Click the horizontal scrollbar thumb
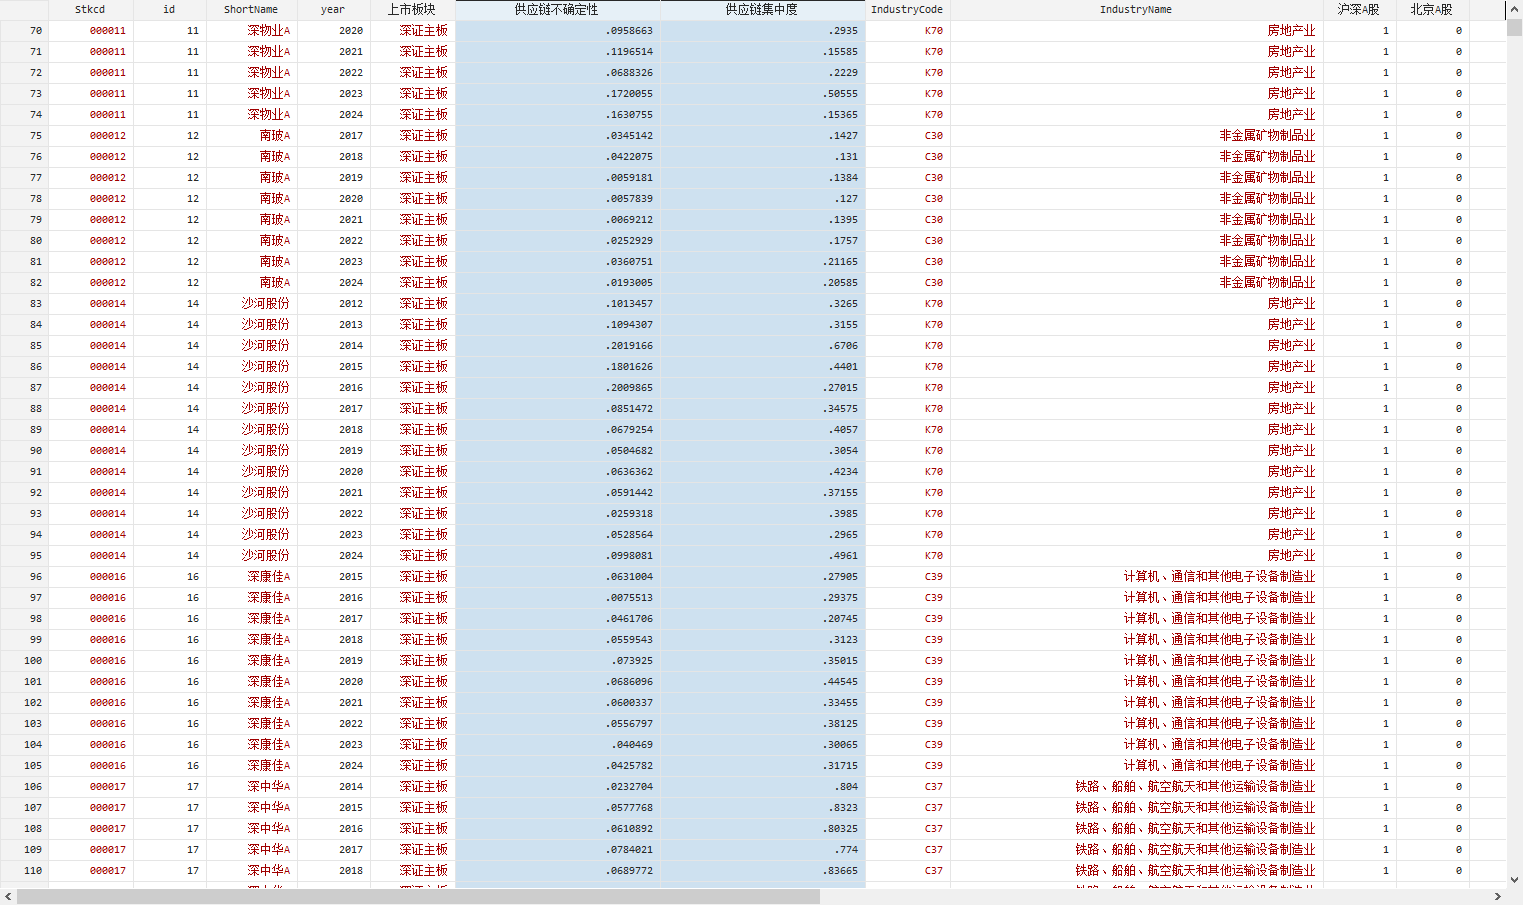This screenshot has height=905, width=1523. tap(418, 897)
